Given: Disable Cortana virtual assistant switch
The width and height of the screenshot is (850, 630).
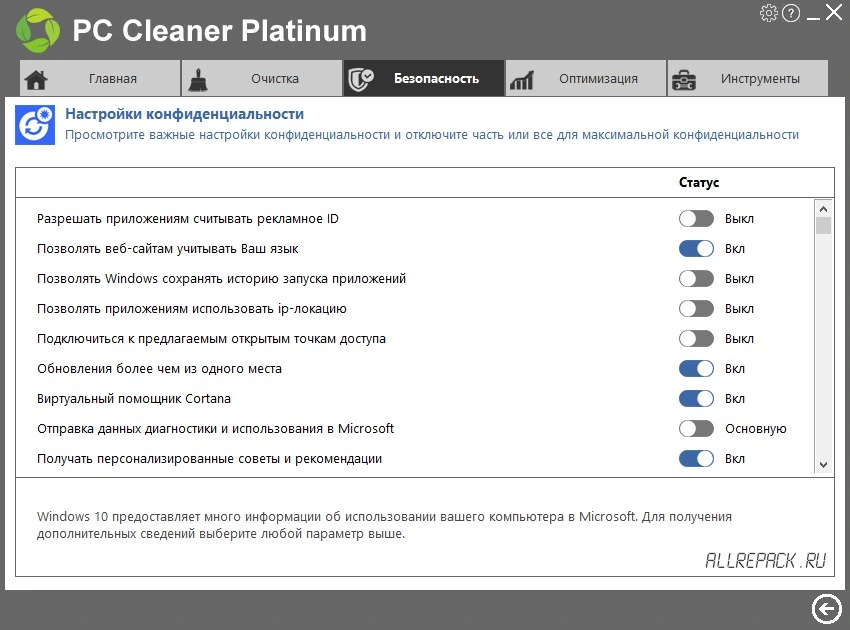Looking at the screenshot, I should pyautogui.click(x=696, y=398).
